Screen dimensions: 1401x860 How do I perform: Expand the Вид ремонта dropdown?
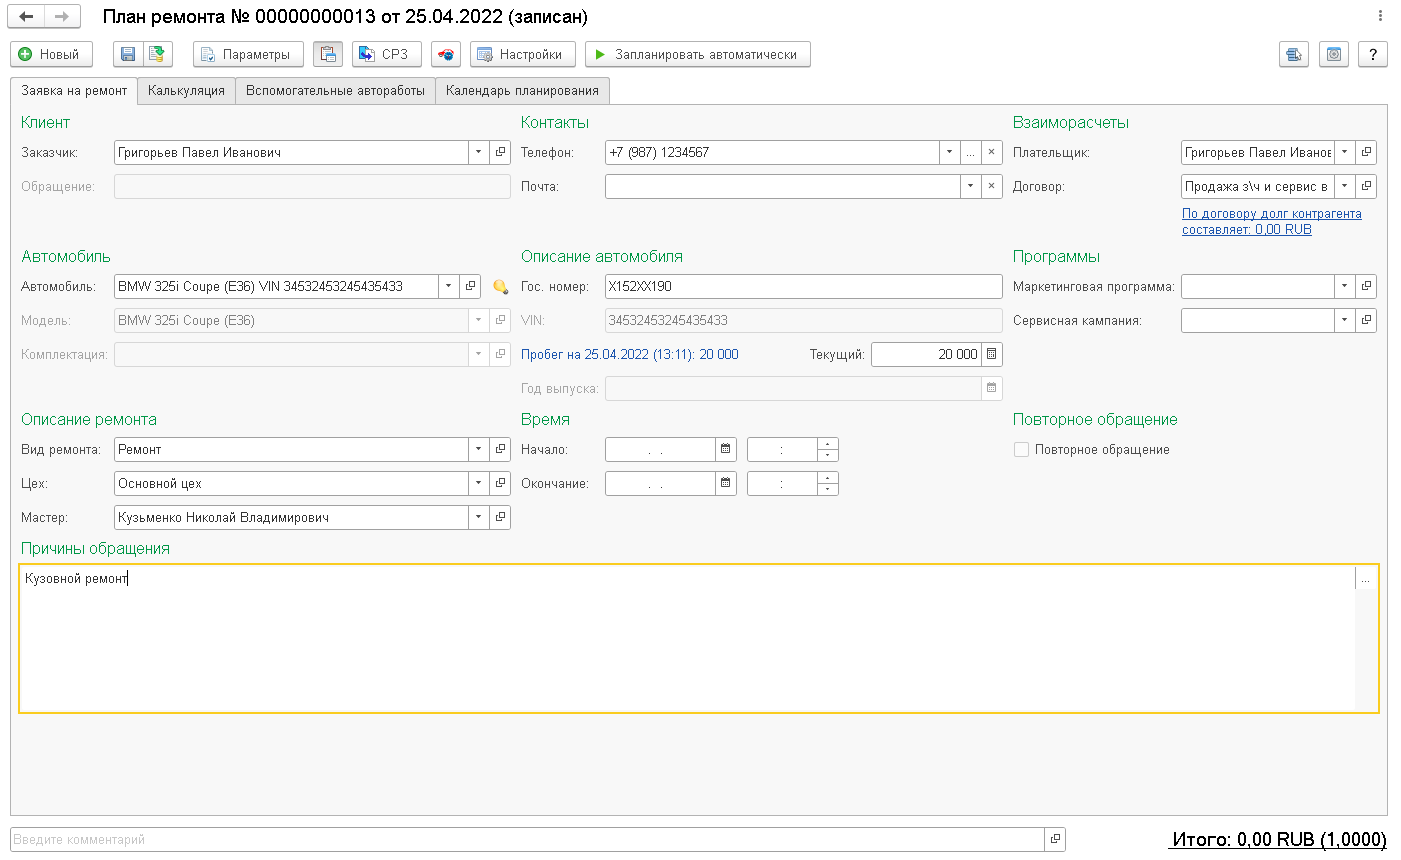pyautogui.click(x=478, y=450)
